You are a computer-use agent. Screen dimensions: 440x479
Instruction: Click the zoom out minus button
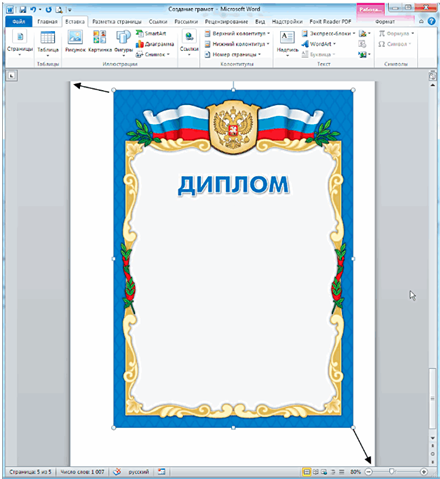coord(369,472)
